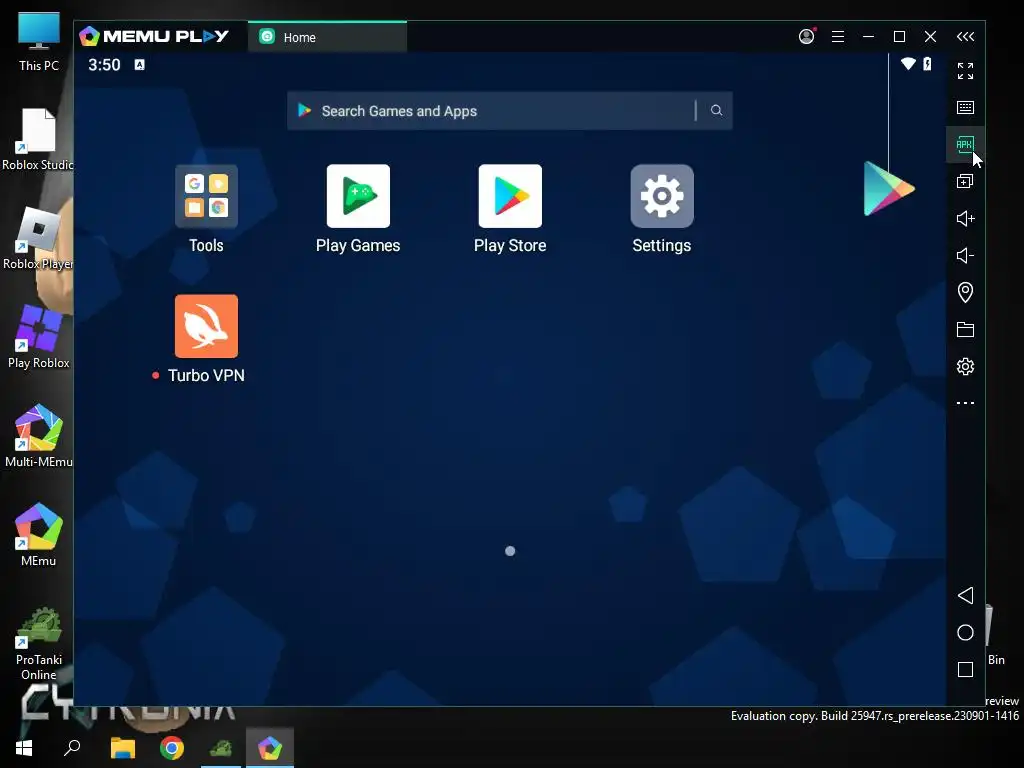This screenshot has height=768, width=1024.
Task: Open the multi-instance window sidebar icon
Action: (965, 182)
